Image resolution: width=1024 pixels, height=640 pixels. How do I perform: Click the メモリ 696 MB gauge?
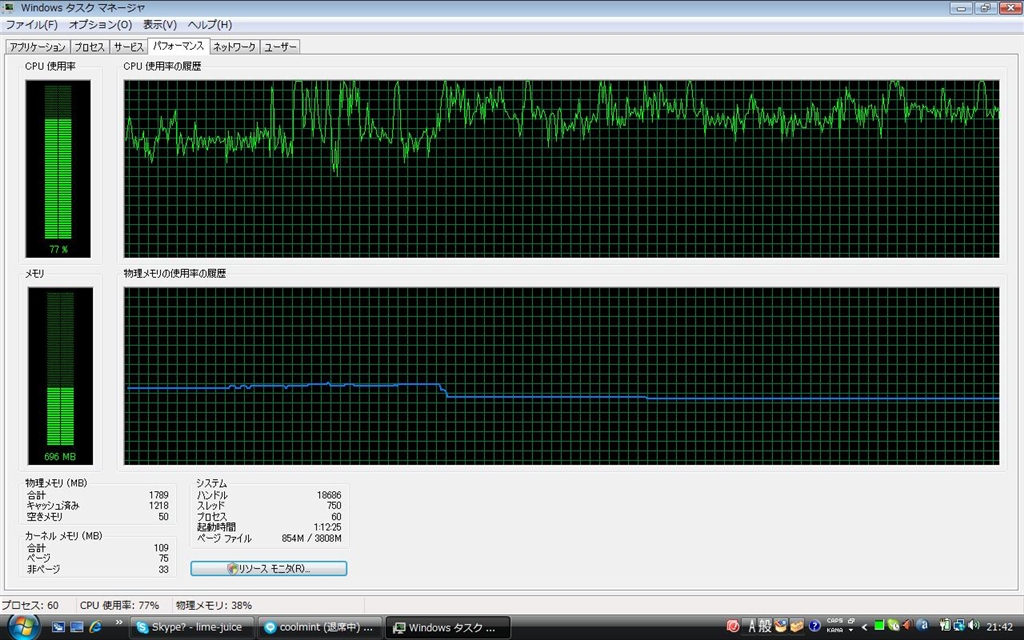point(60,376)
